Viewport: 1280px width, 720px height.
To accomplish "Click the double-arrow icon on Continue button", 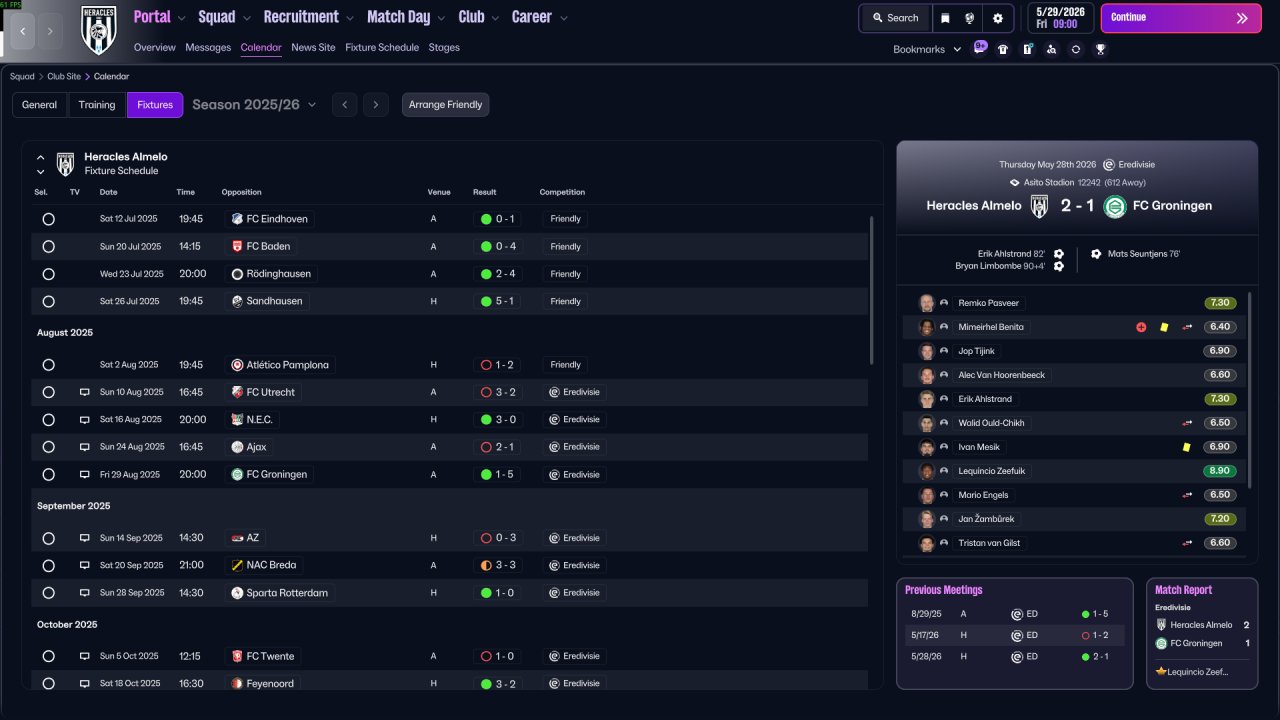I will click(1242, 18).
